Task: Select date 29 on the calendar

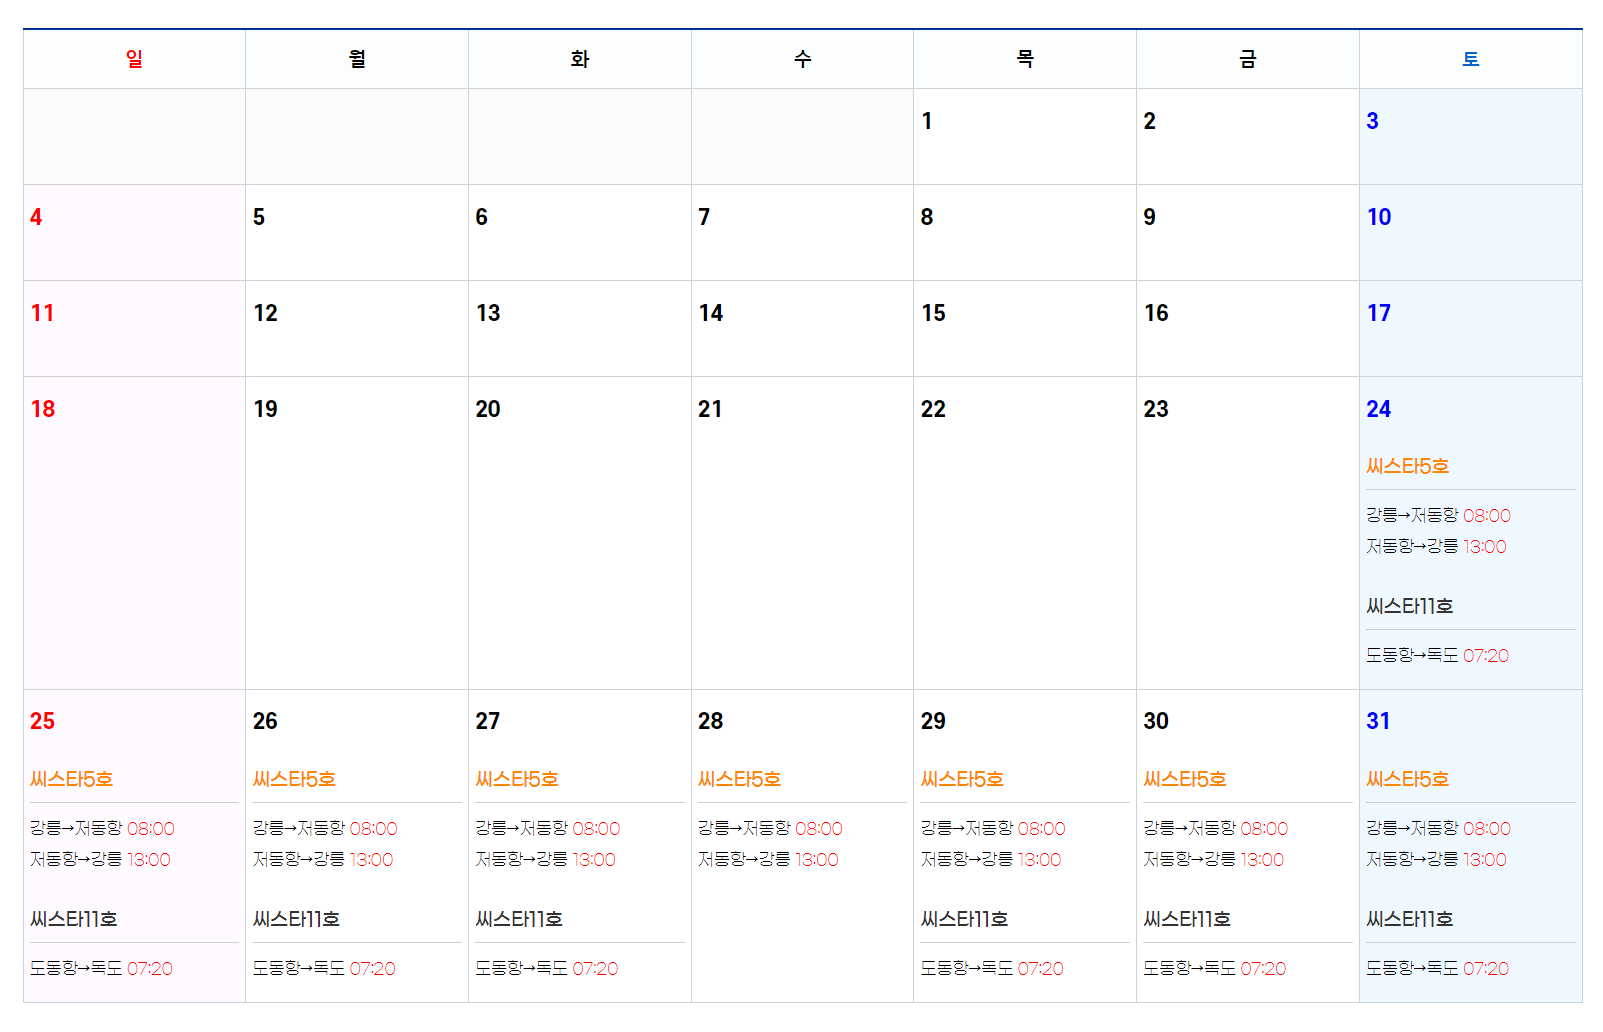Action: click(x=933, y=721)
